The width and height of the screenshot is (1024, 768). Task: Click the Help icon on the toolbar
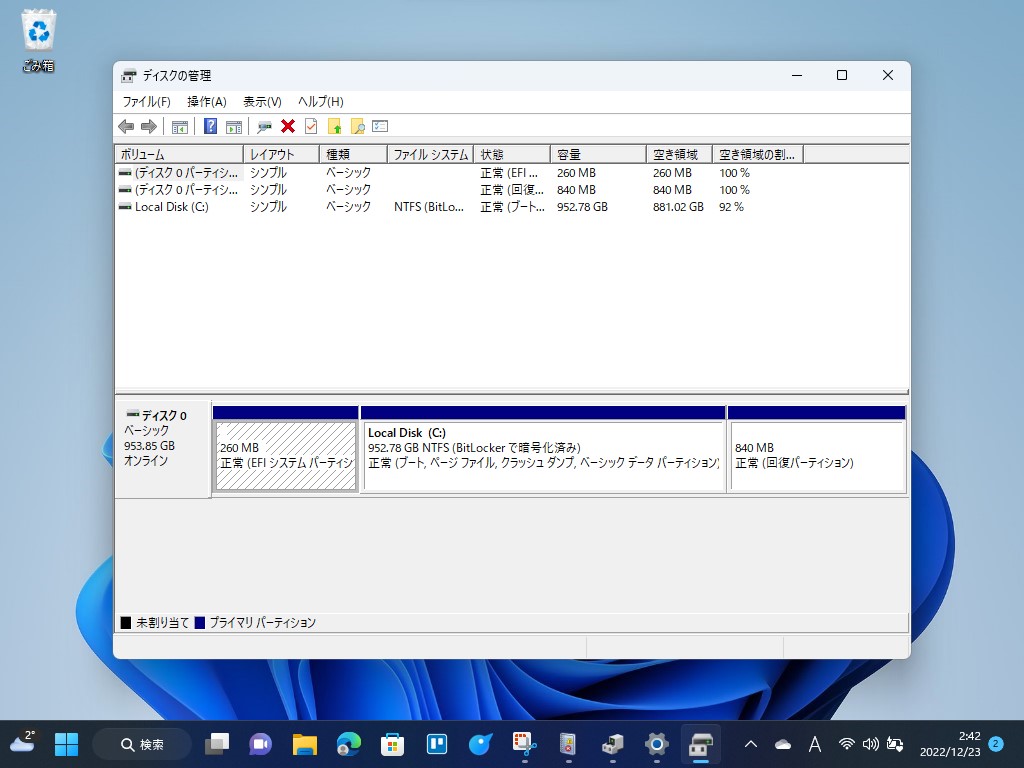tap(209, 126)
